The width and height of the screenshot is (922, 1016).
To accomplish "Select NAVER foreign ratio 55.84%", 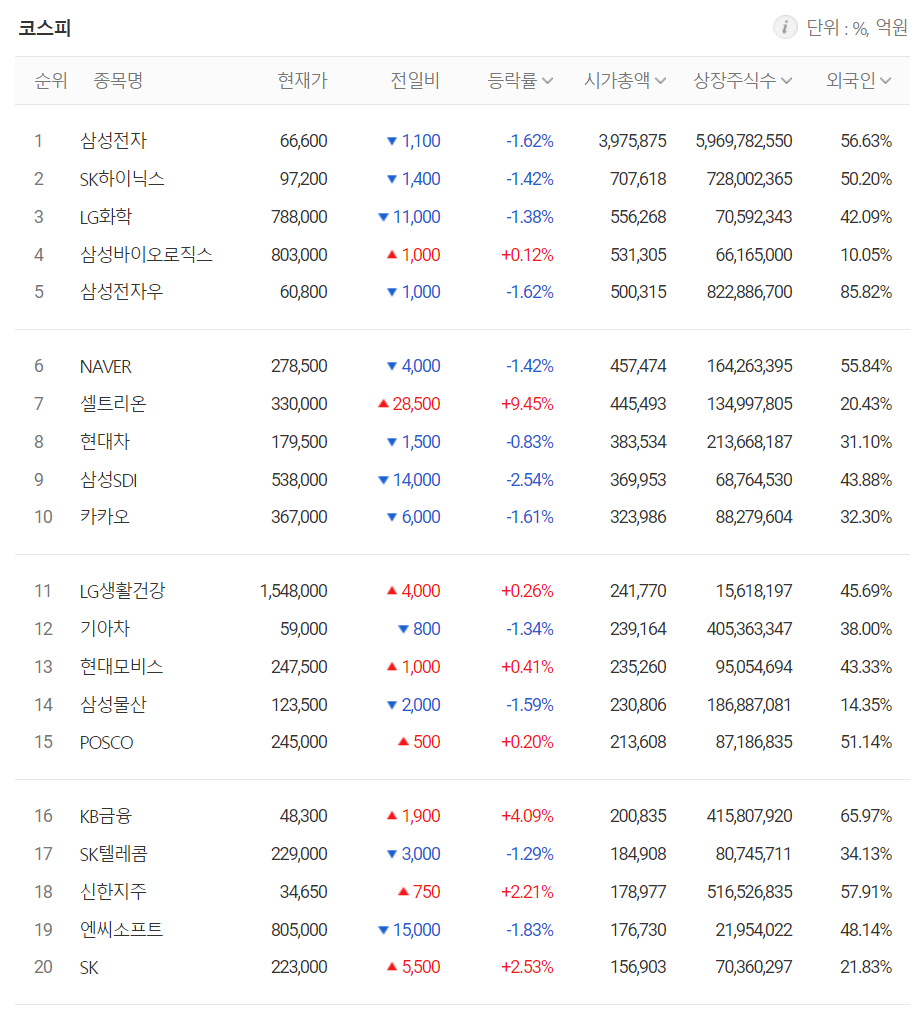I will pyautogui.click(x=866, y=366).
